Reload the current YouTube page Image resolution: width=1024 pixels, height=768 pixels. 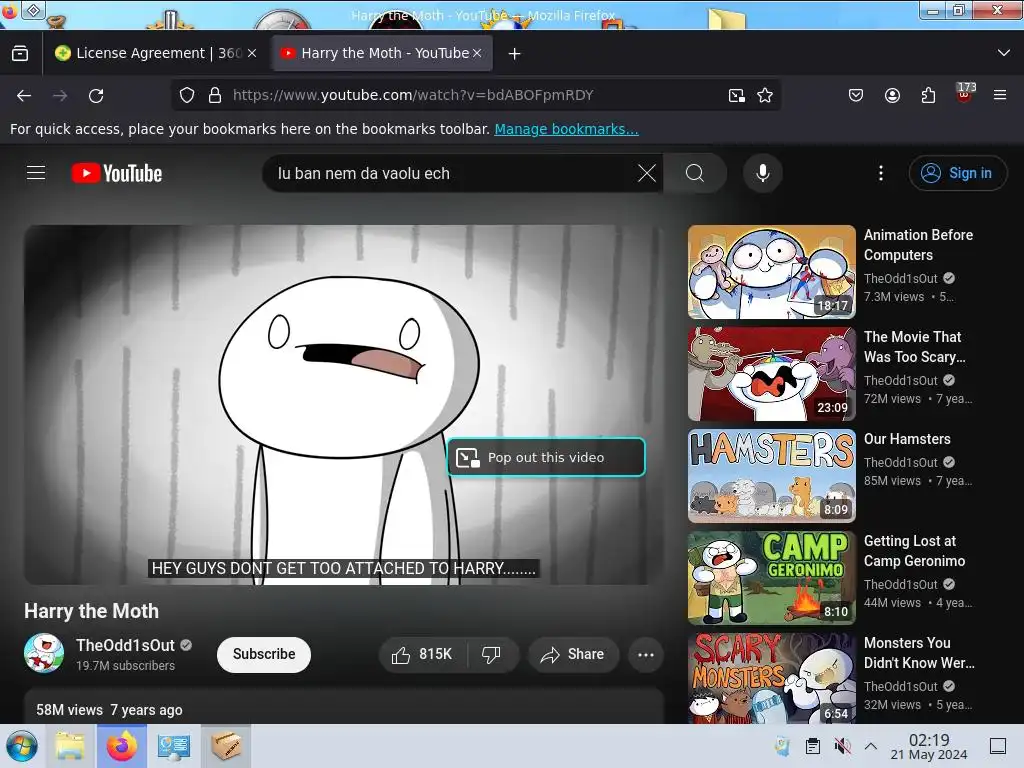(96, 96)
